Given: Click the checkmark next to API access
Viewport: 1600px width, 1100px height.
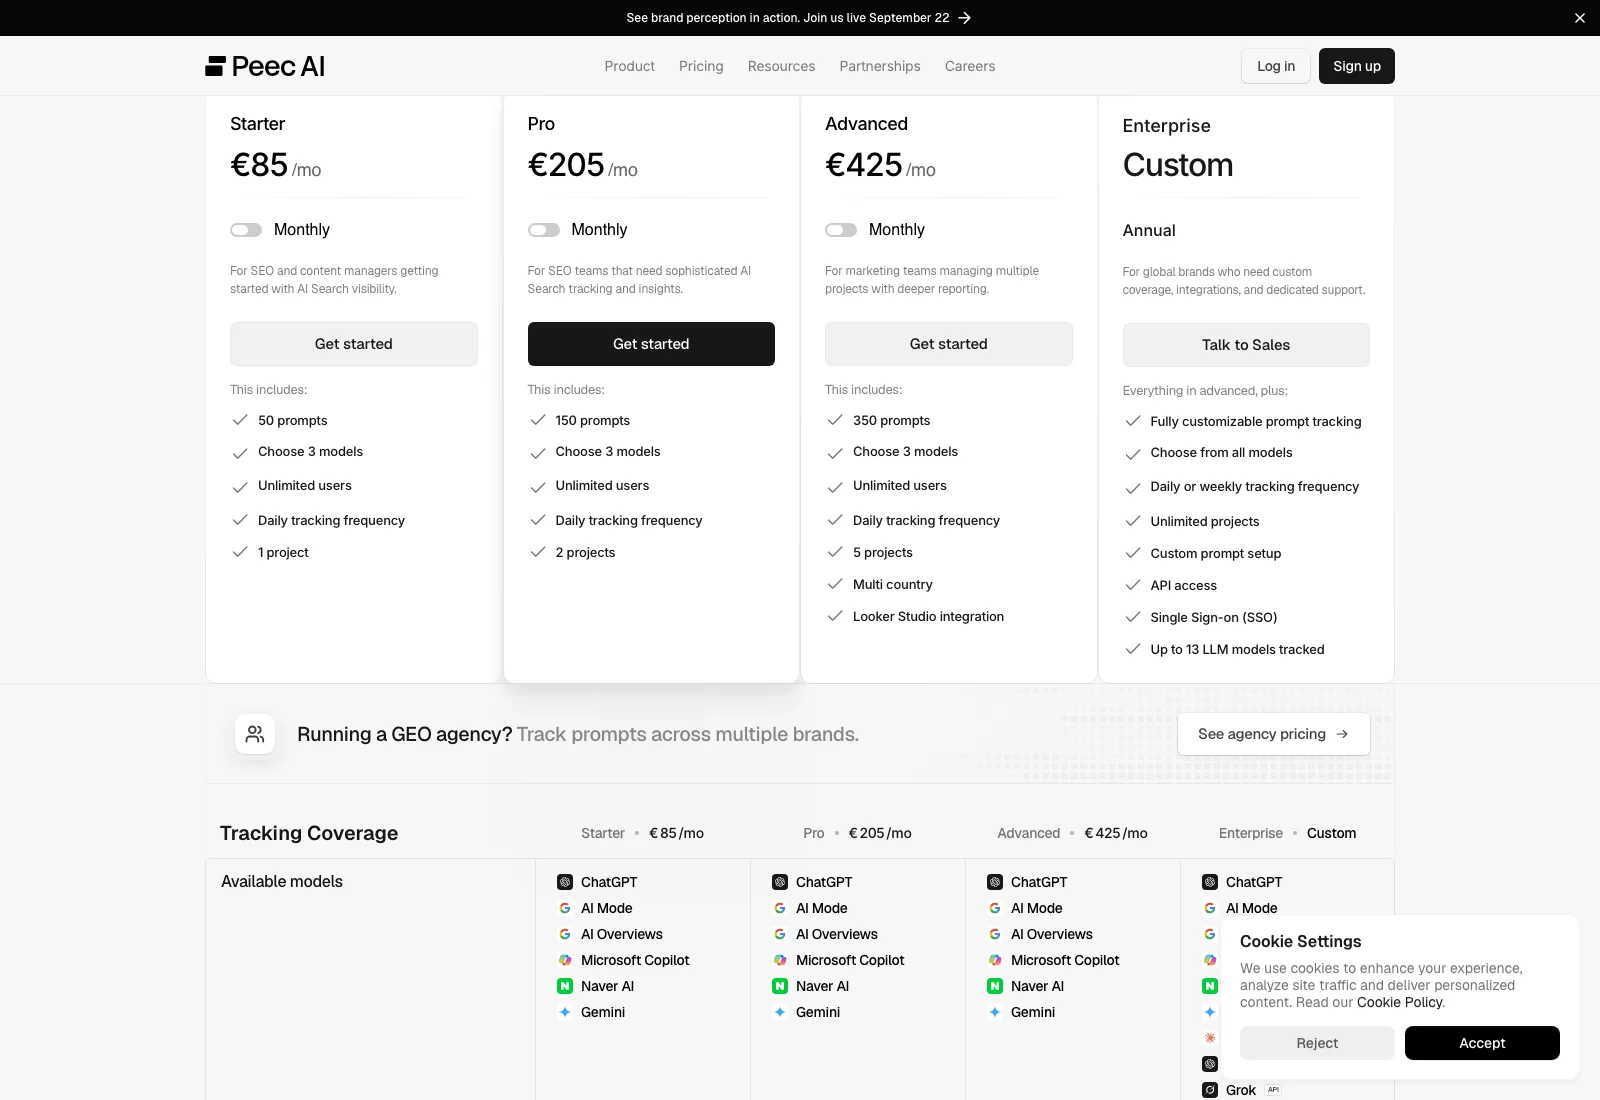Looking at the screenshot, I should pos(1133,585).
